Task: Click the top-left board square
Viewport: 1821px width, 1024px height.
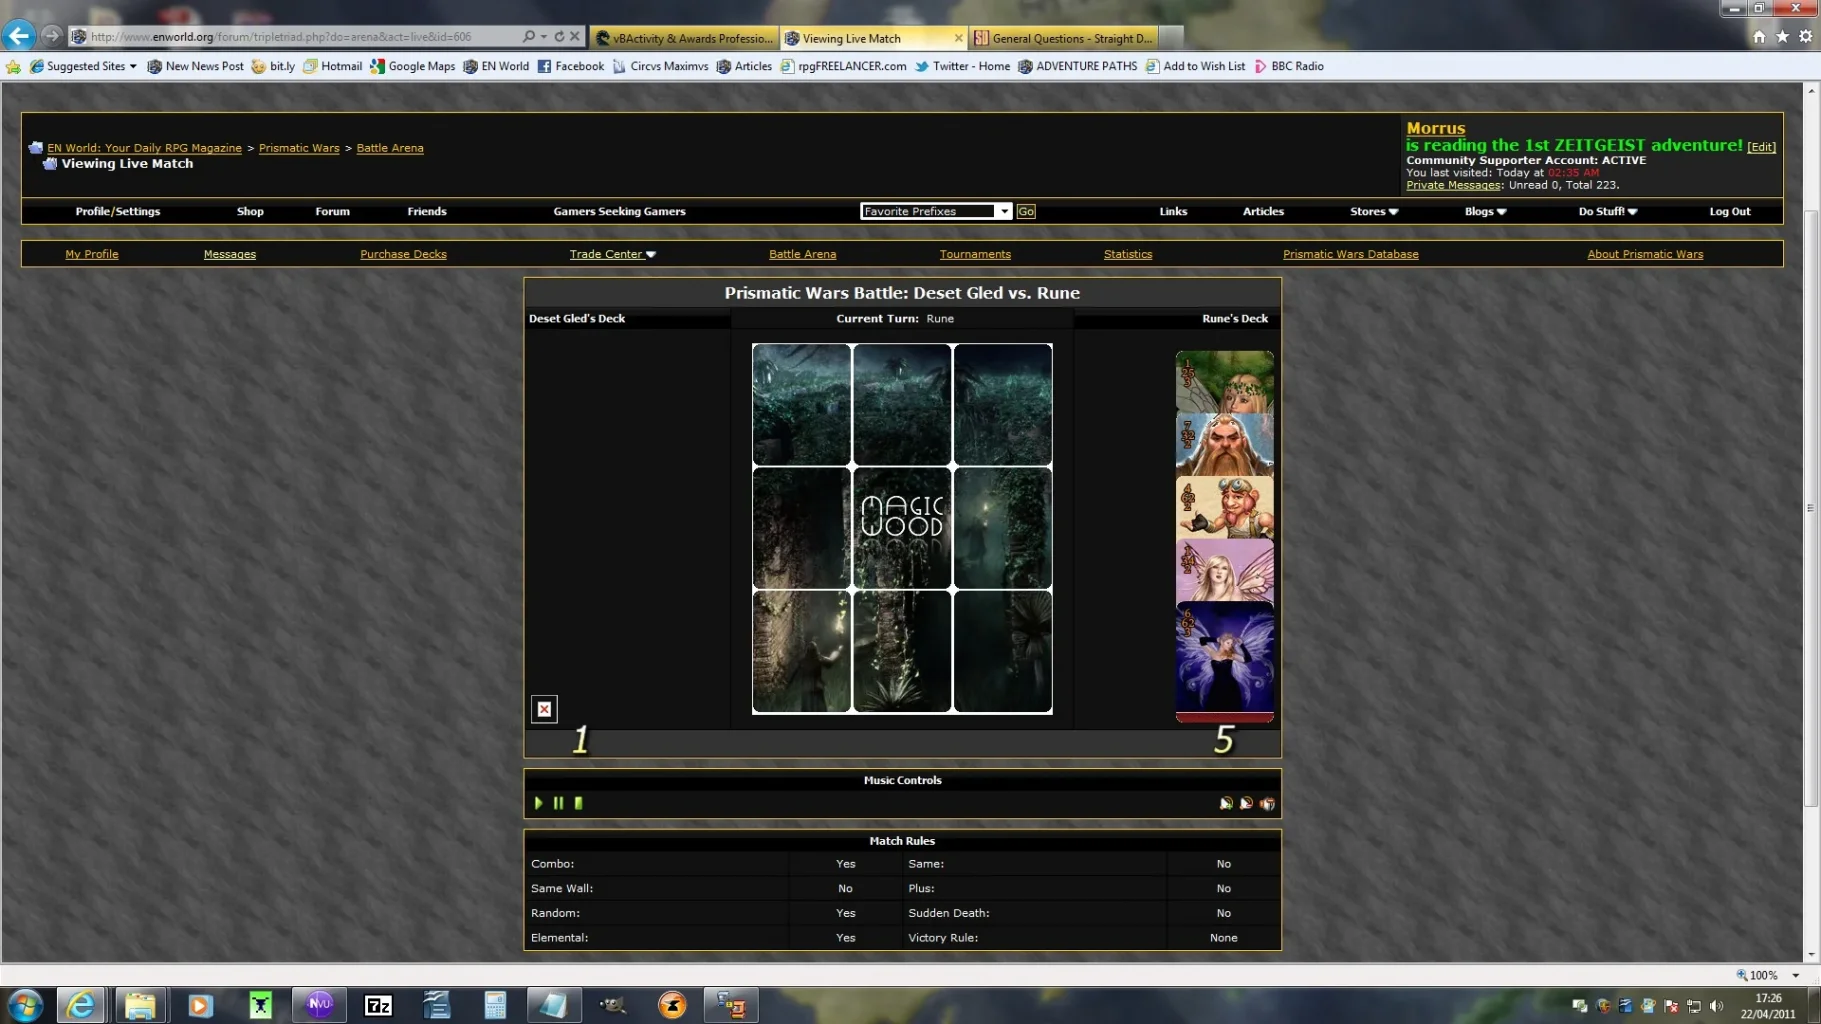Action: (x=801, y=405)
